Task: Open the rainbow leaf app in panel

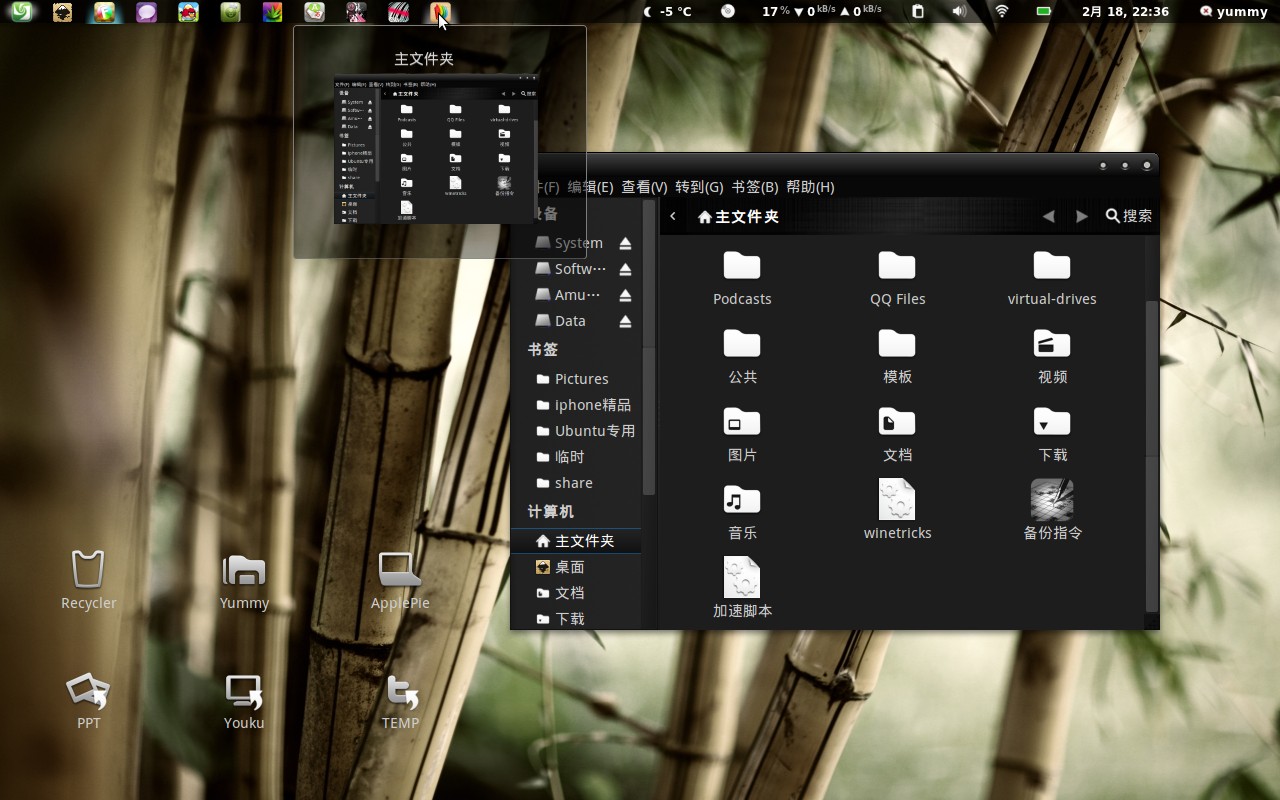Action: (272, 12)
